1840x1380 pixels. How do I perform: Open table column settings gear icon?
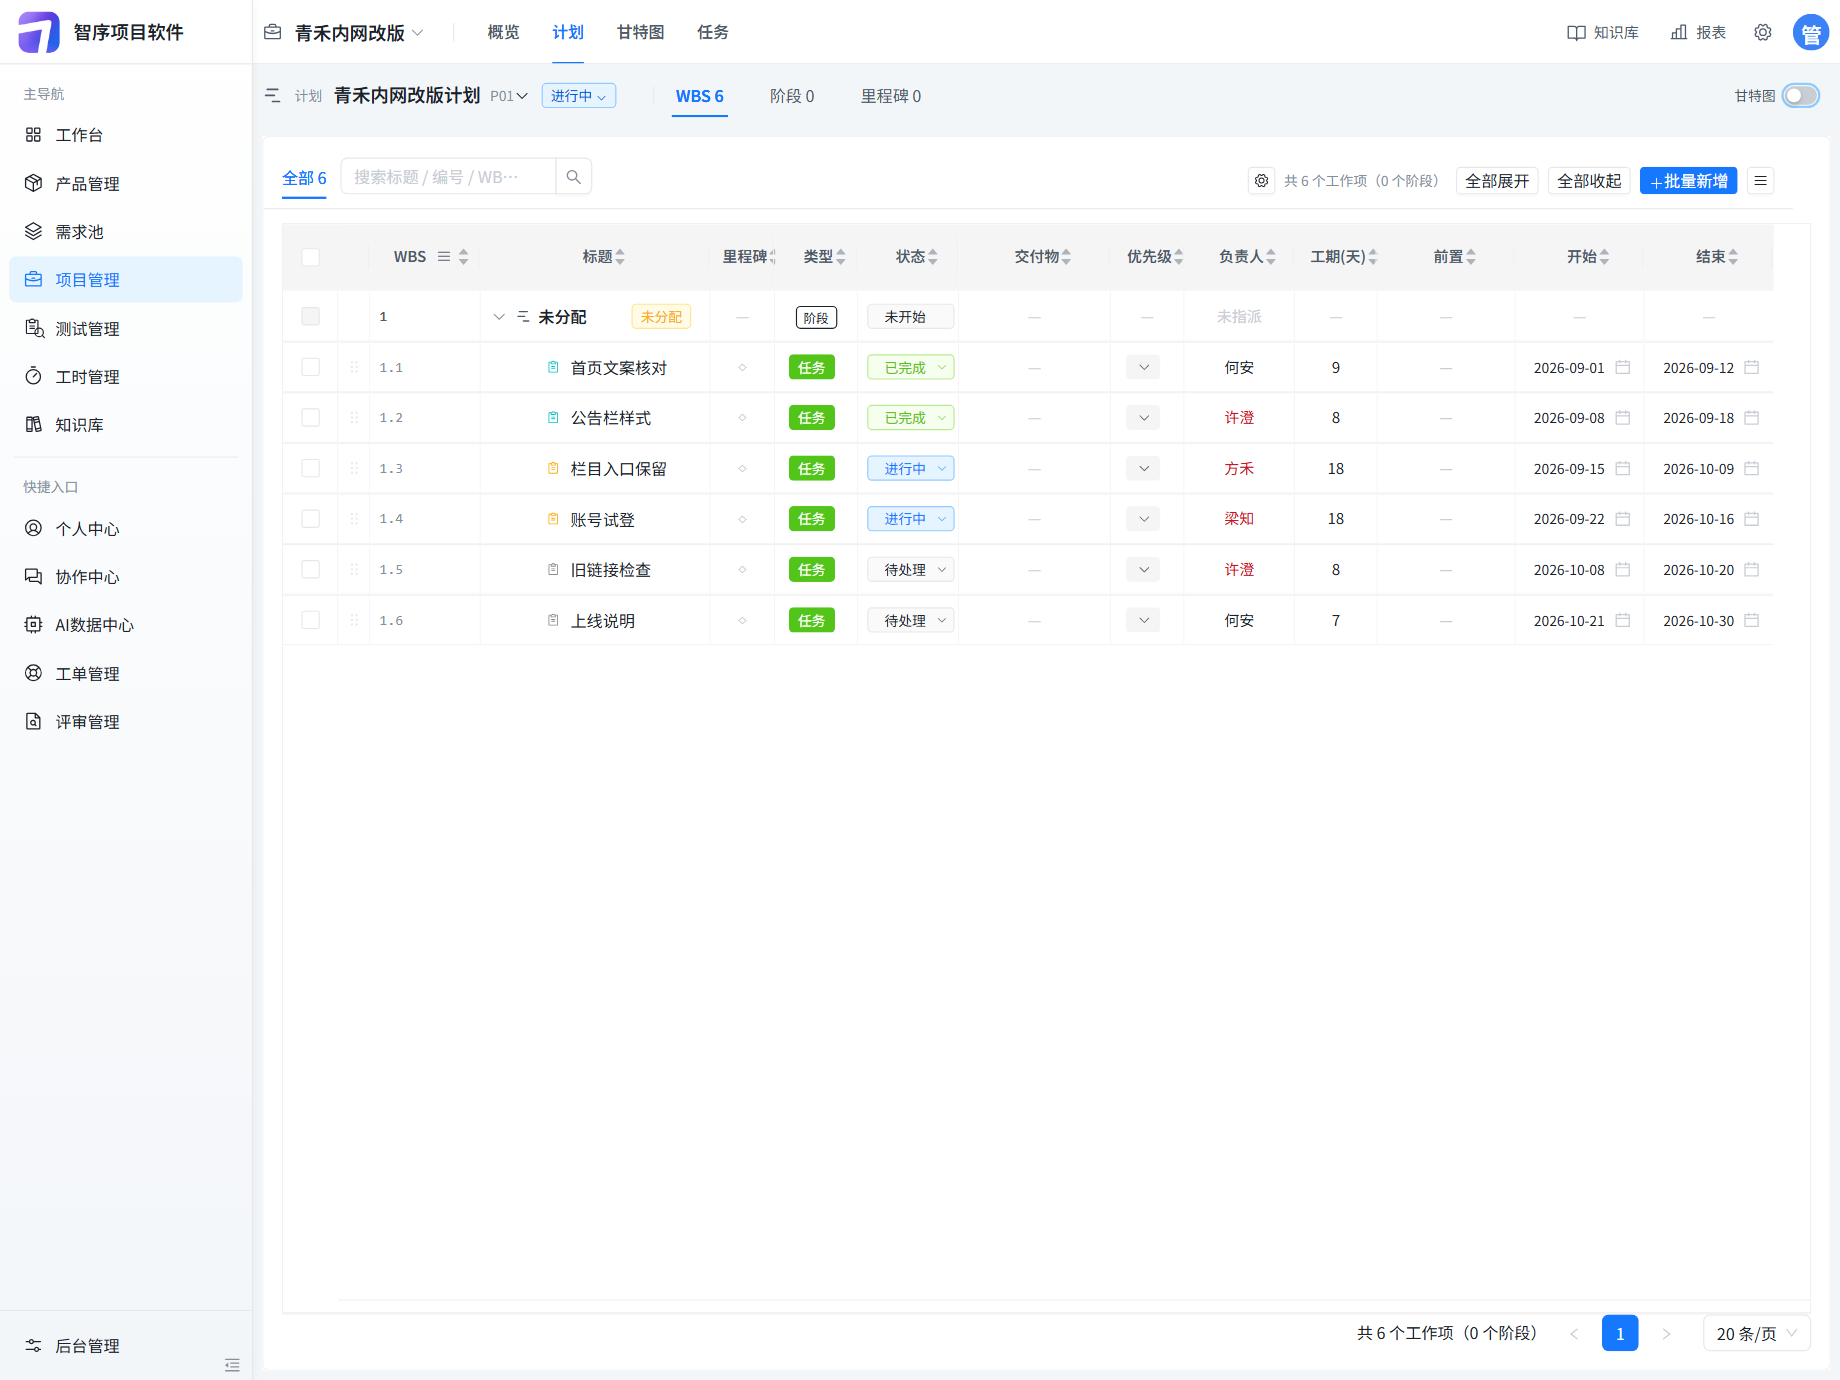click(1262, 181)
